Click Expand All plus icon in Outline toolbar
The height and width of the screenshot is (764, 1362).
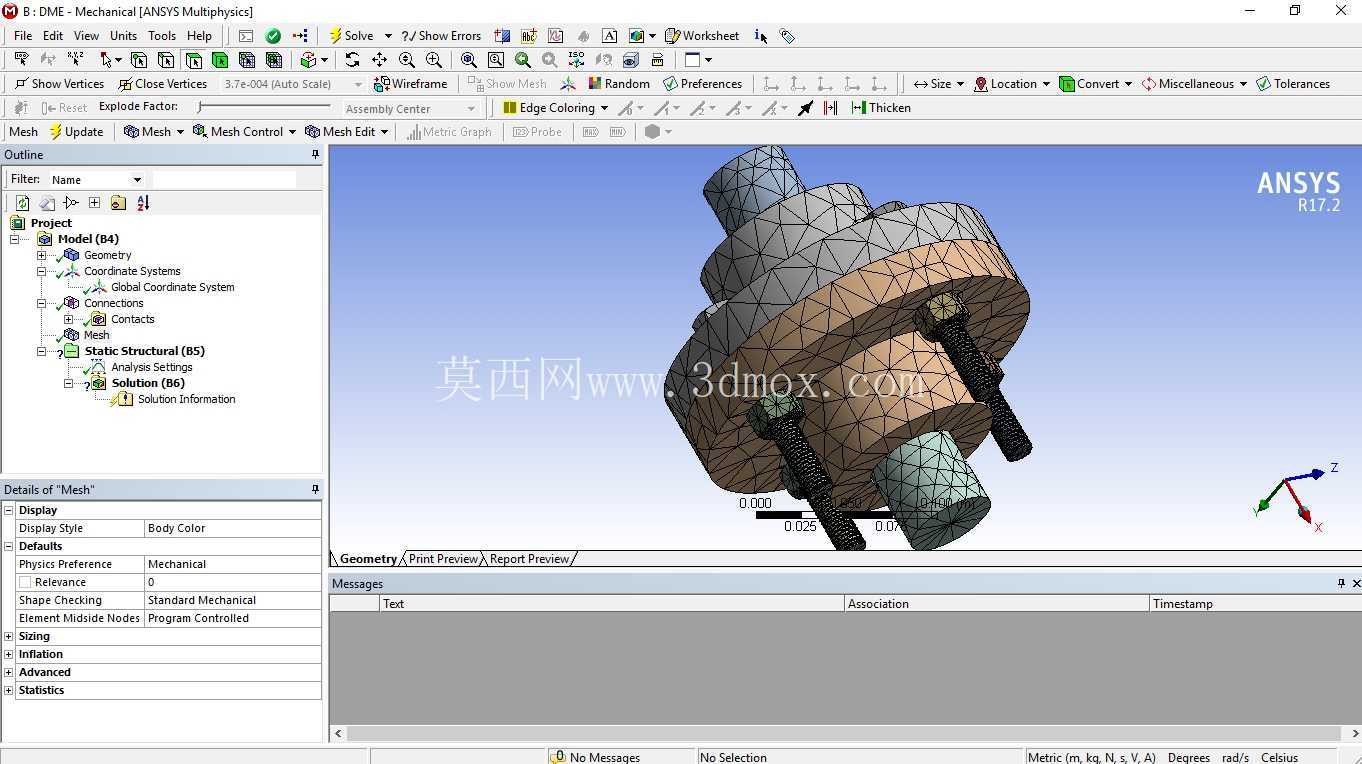click(94, 203)
